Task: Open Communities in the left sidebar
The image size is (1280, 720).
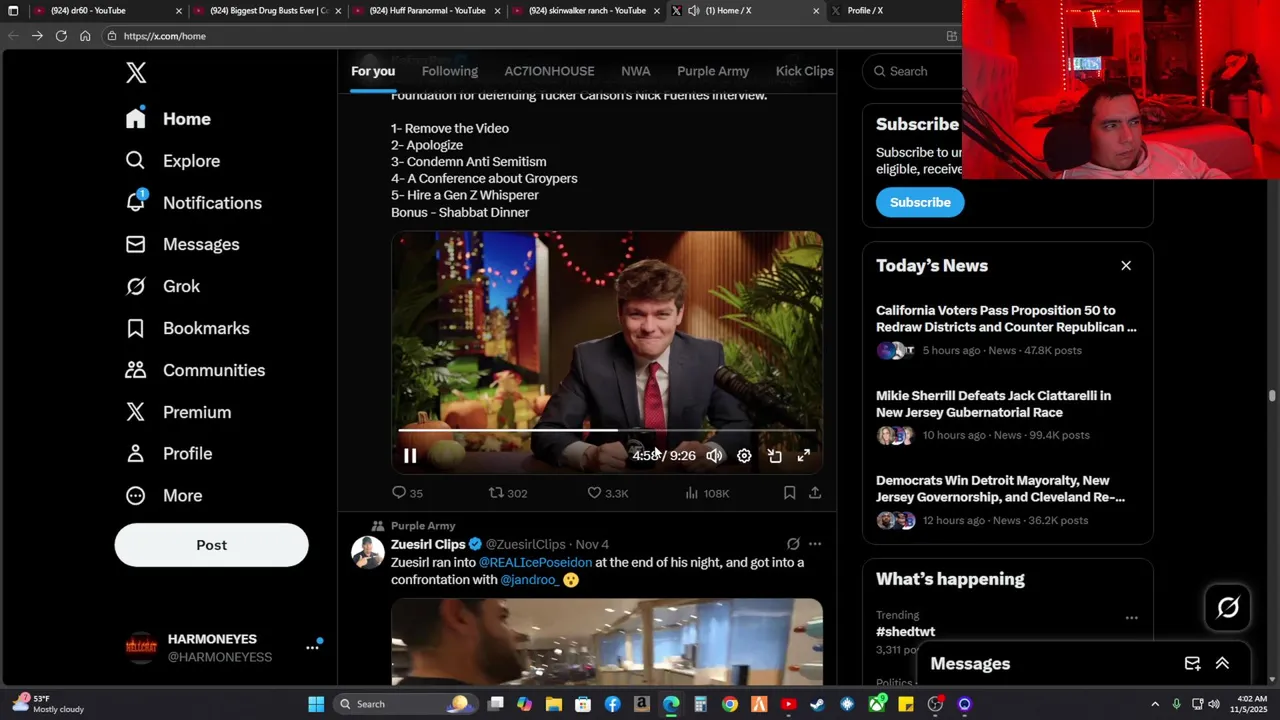Action: (x=195, y=371)
